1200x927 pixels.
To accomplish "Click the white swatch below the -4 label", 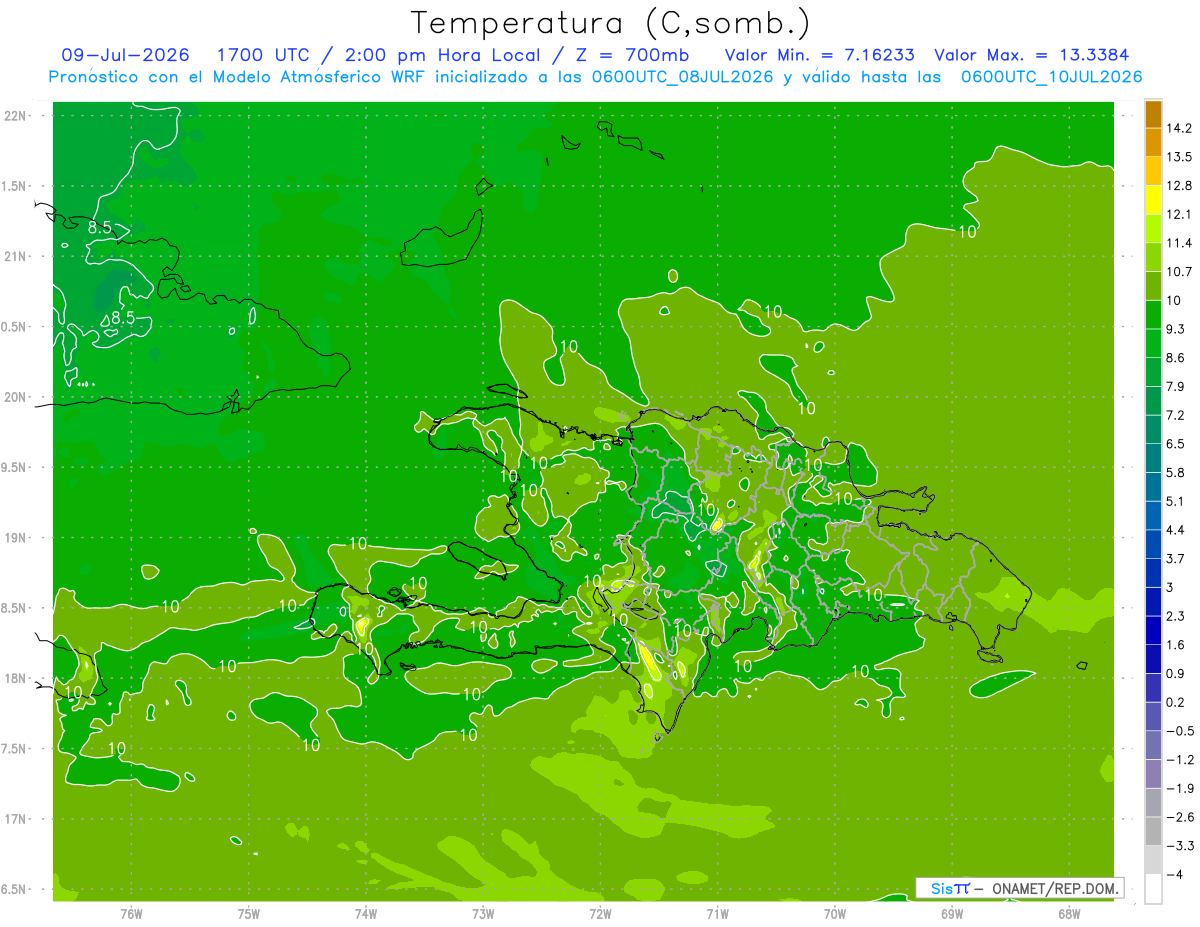I will [1153, 889].
